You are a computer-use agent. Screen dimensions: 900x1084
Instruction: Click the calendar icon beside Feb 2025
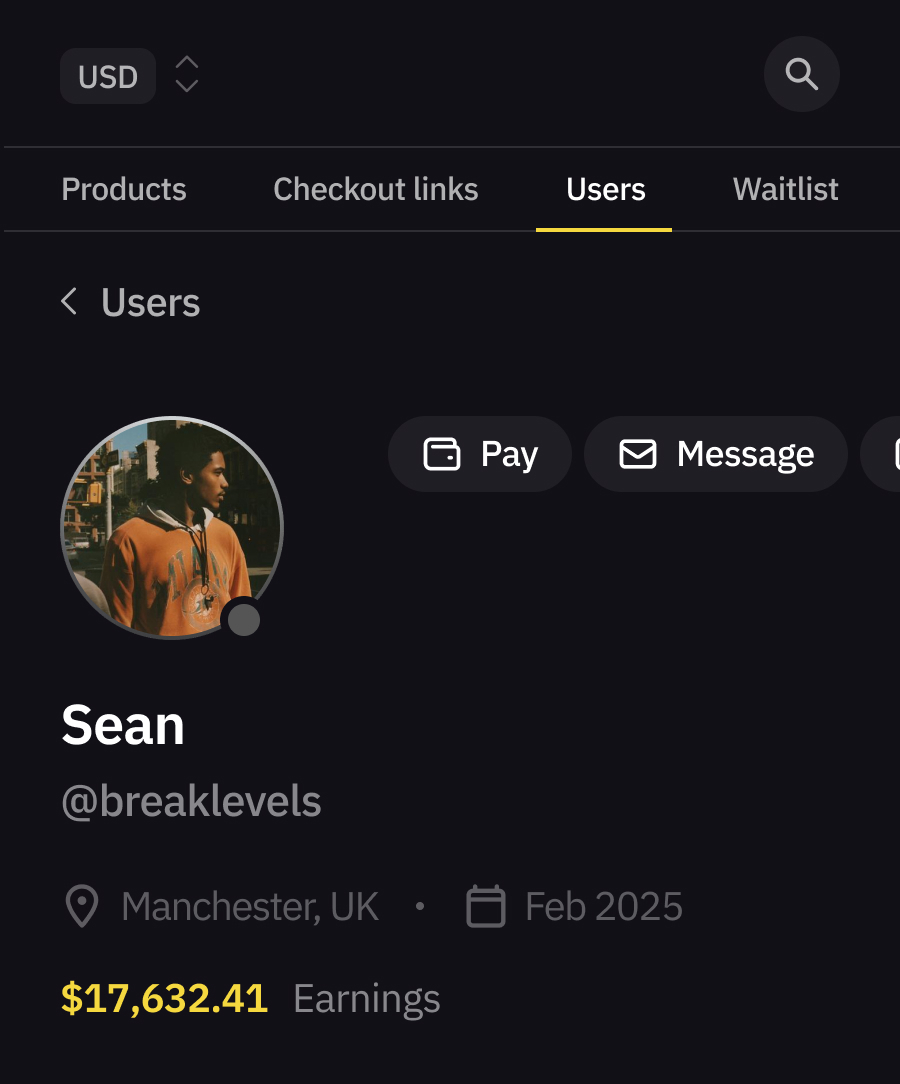[x=486, y=906]
